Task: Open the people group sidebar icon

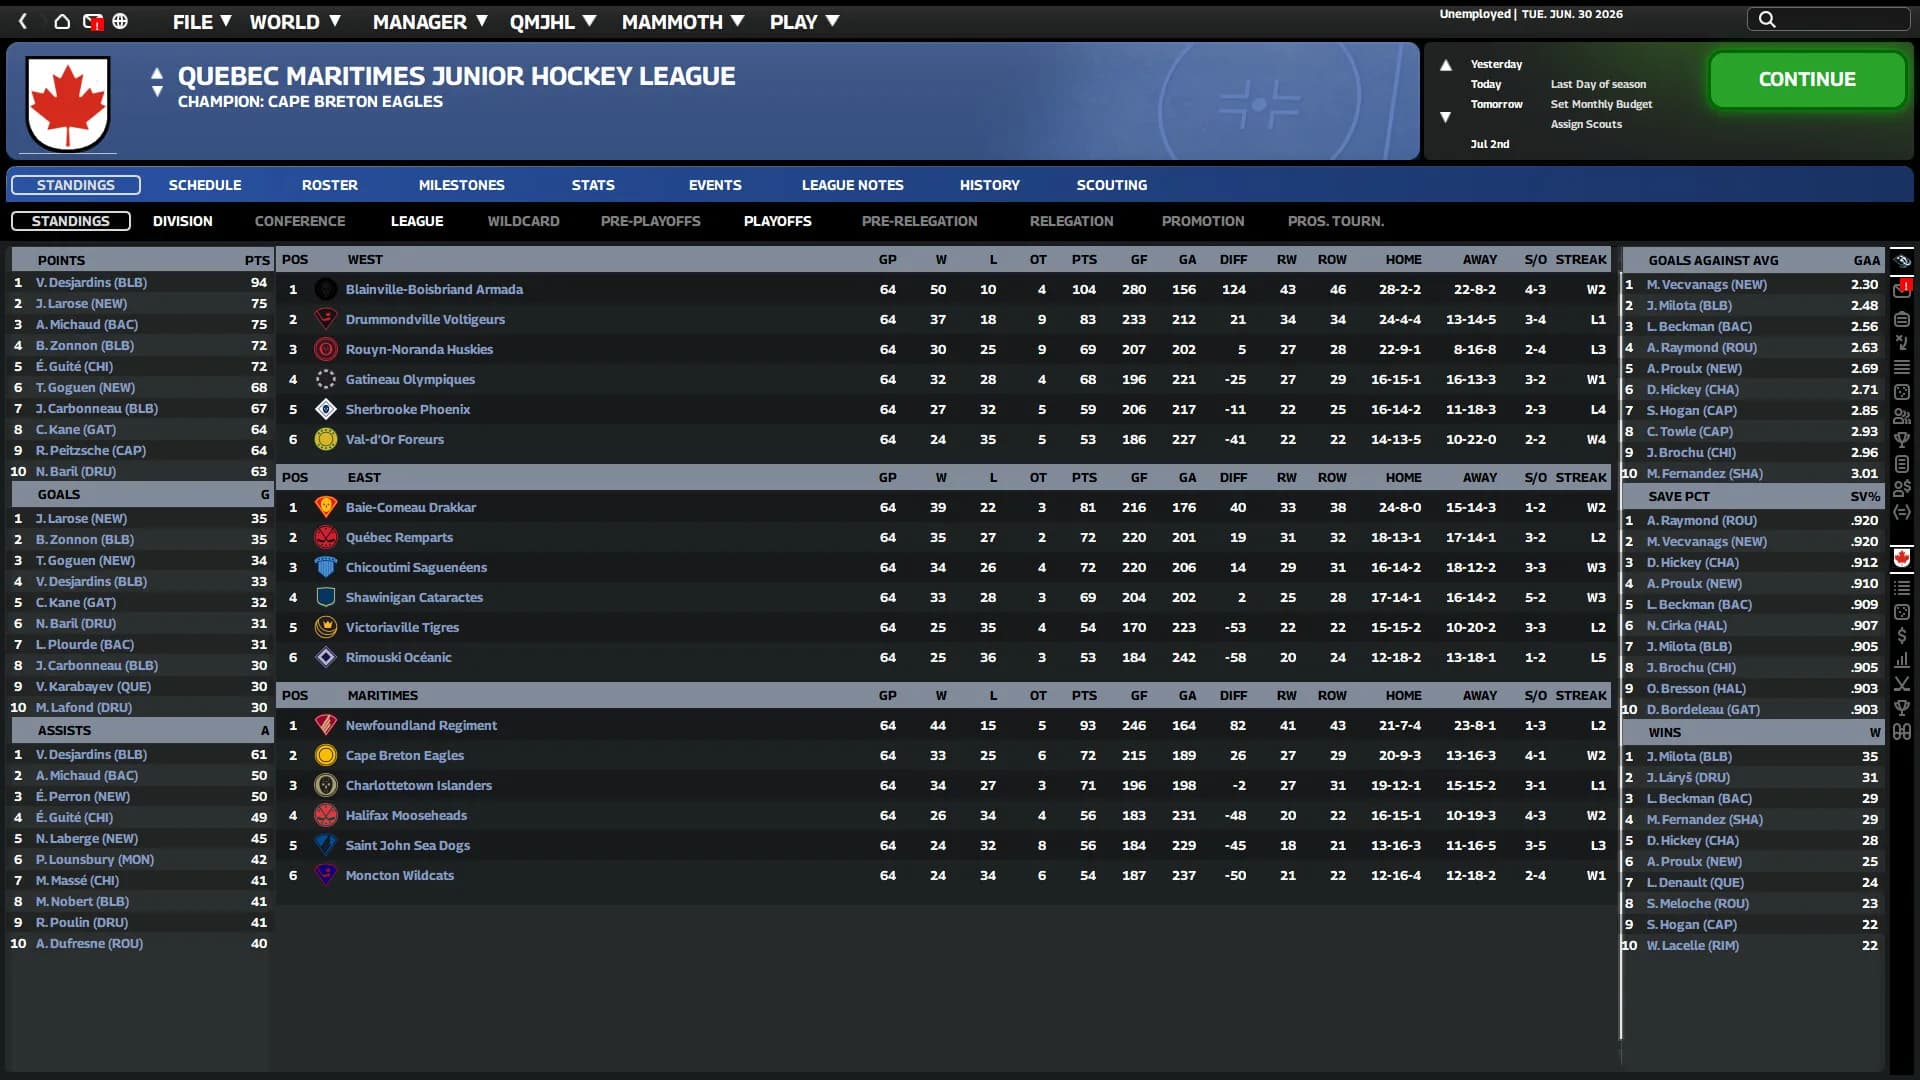Action: [x=1902, y=416]
